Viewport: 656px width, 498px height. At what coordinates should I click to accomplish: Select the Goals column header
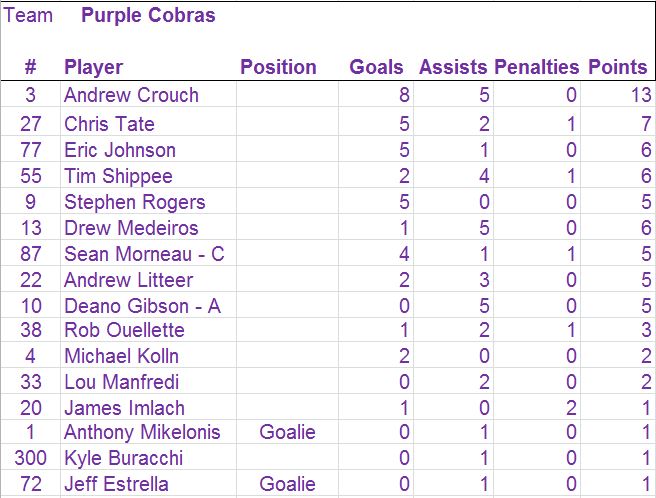point(376,67)
